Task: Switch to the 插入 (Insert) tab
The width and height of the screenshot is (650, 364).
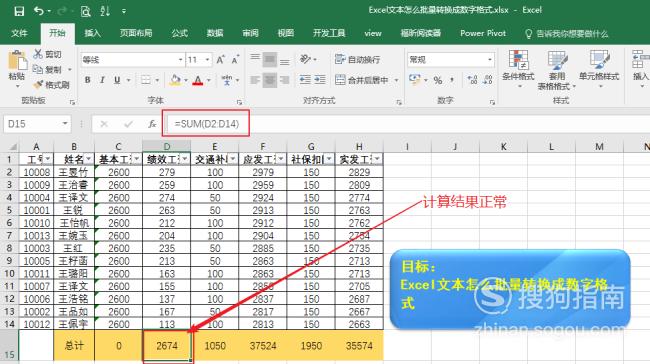Action: point(92,33)
